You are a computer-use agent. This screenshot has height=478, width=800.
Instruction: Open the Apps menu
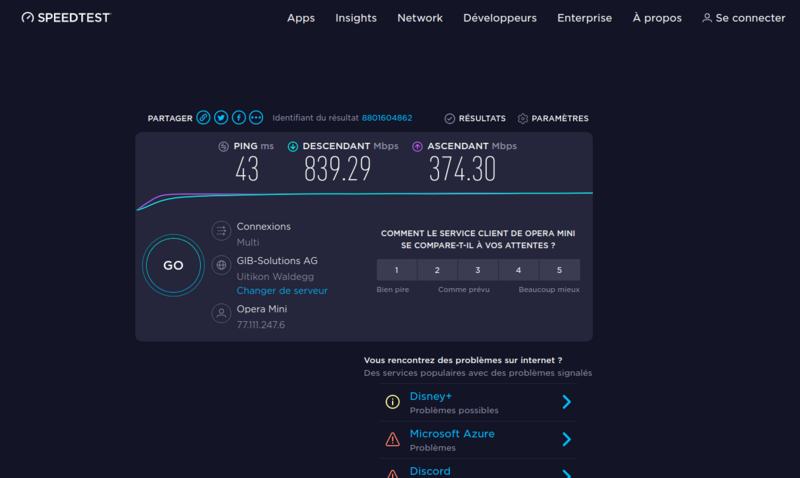pos(301,18)
